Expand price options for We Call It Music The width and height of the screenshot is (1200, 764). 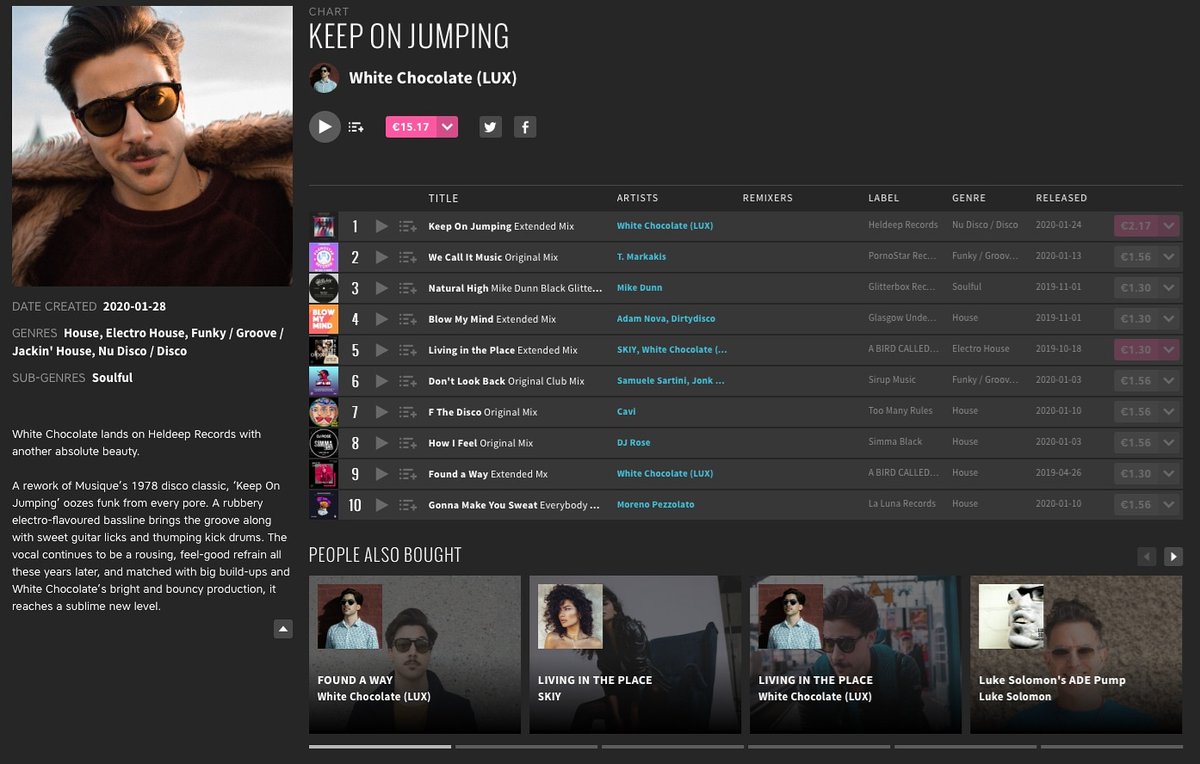1168,257
